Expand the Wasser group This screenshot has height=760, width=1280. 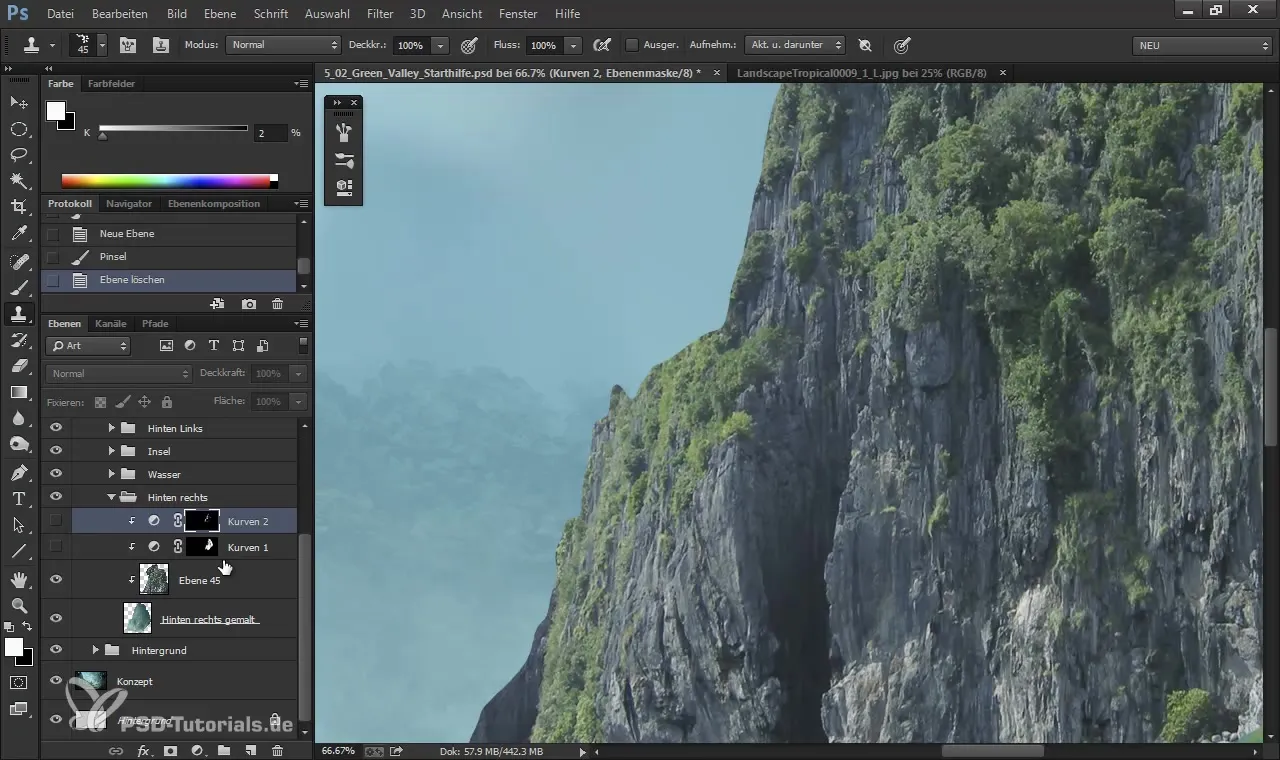(x=111, y=474)
